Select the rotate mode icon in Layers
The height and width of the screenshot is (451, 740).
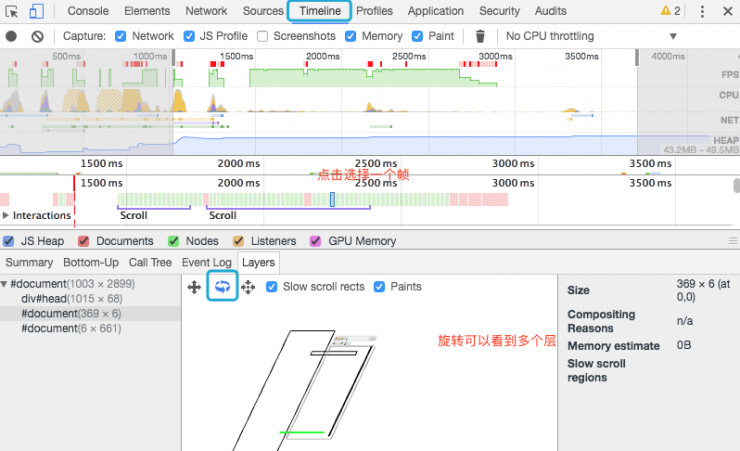point(222,287)
